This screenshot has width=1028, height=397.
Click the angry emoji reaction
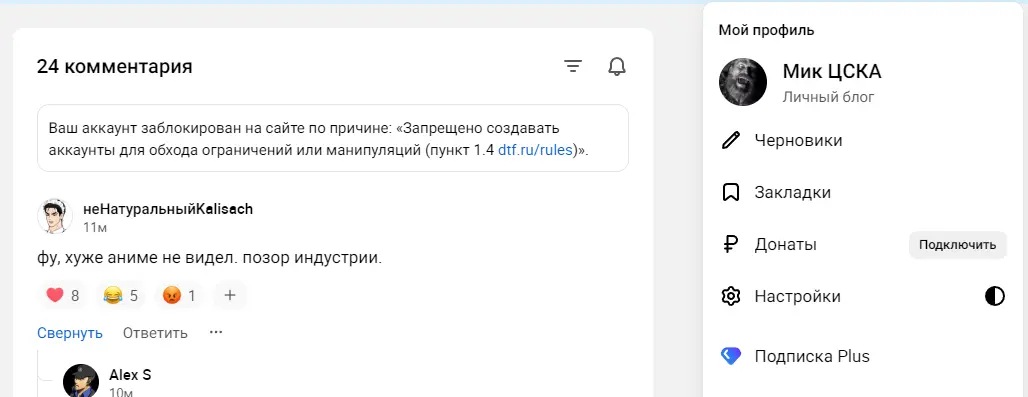point(179,295)
